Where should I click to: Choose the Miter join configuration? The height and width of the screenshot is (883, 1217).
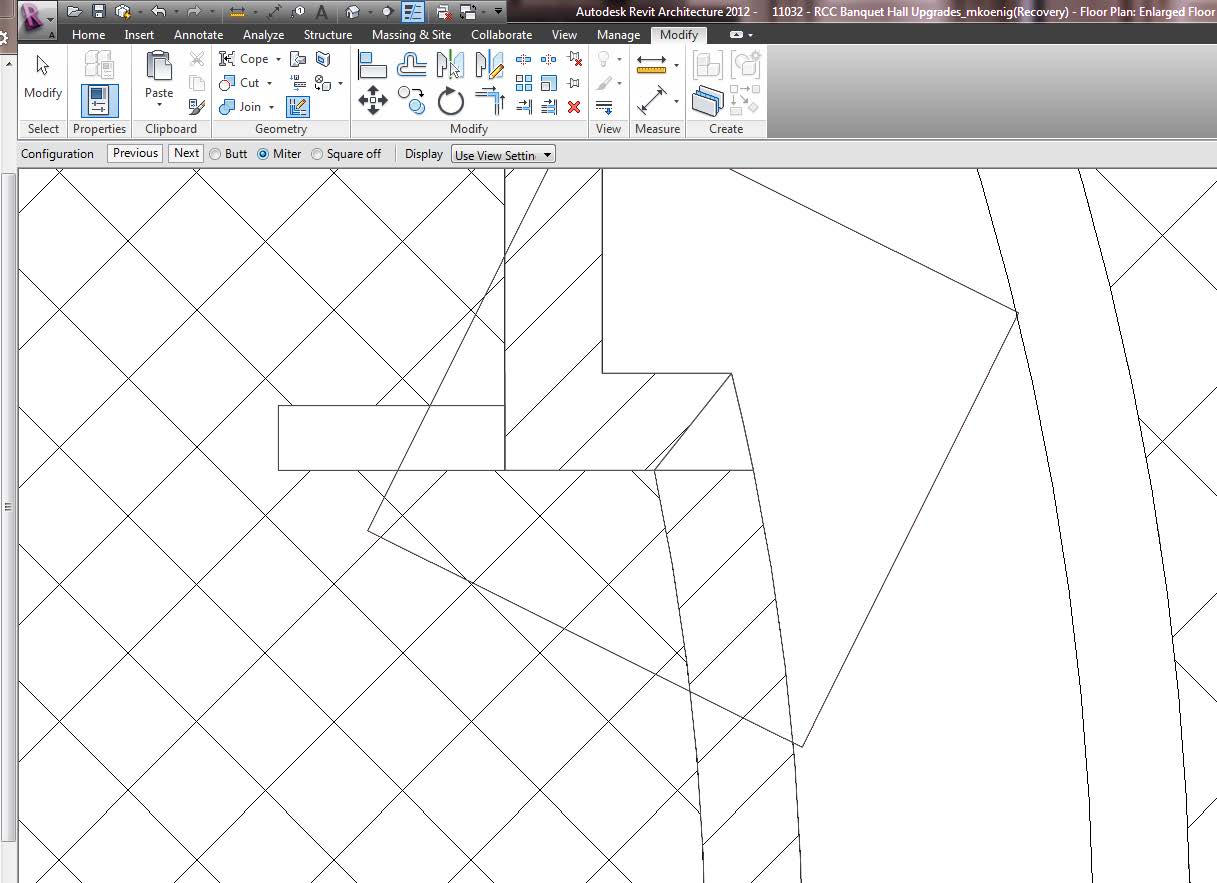point(264,154)
